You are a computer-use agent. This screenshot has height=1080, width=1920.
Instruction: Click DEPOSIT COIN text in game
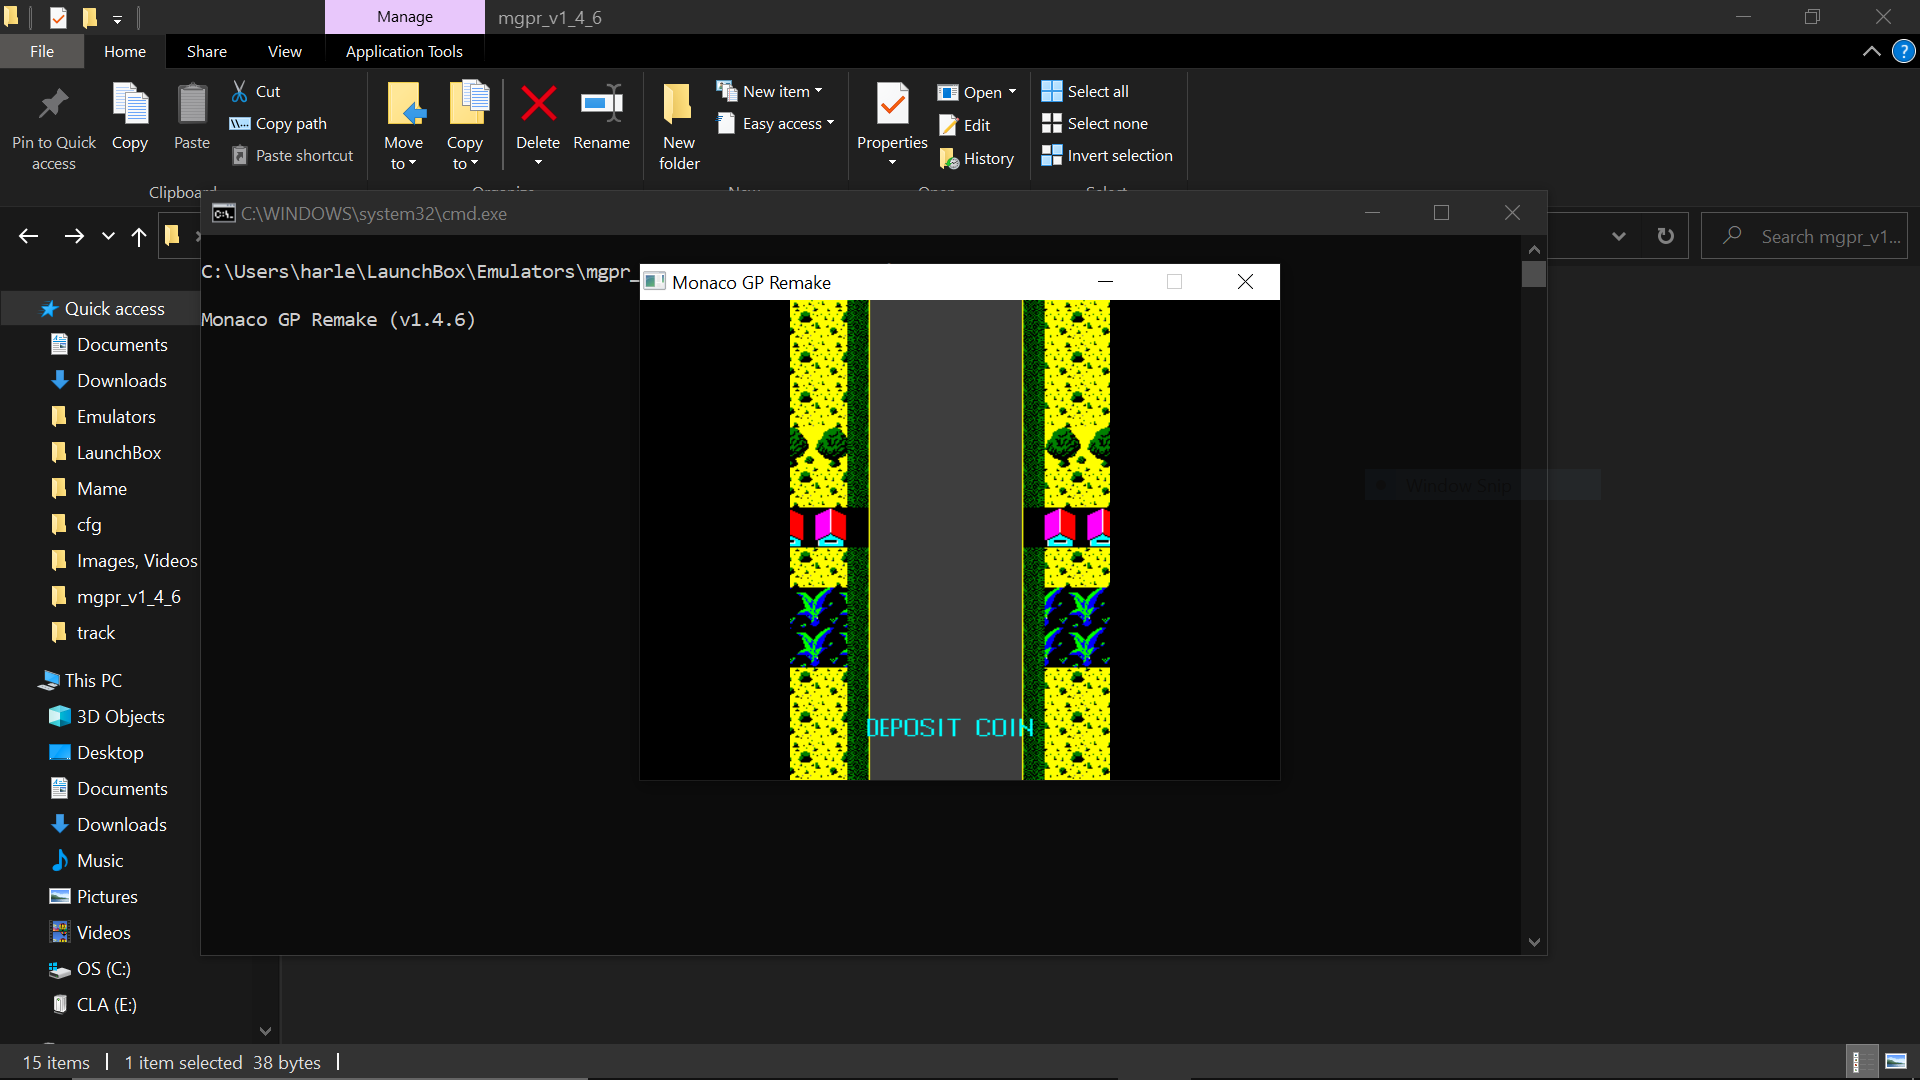point(950,727)
